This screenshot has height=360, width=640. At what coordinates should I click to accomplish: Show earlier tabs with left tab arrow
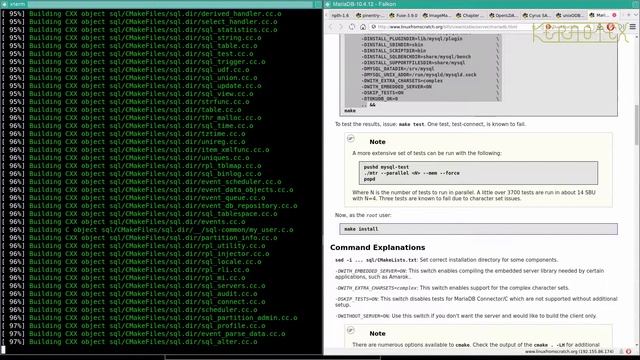pyautogui.click(x=327, y=15)
